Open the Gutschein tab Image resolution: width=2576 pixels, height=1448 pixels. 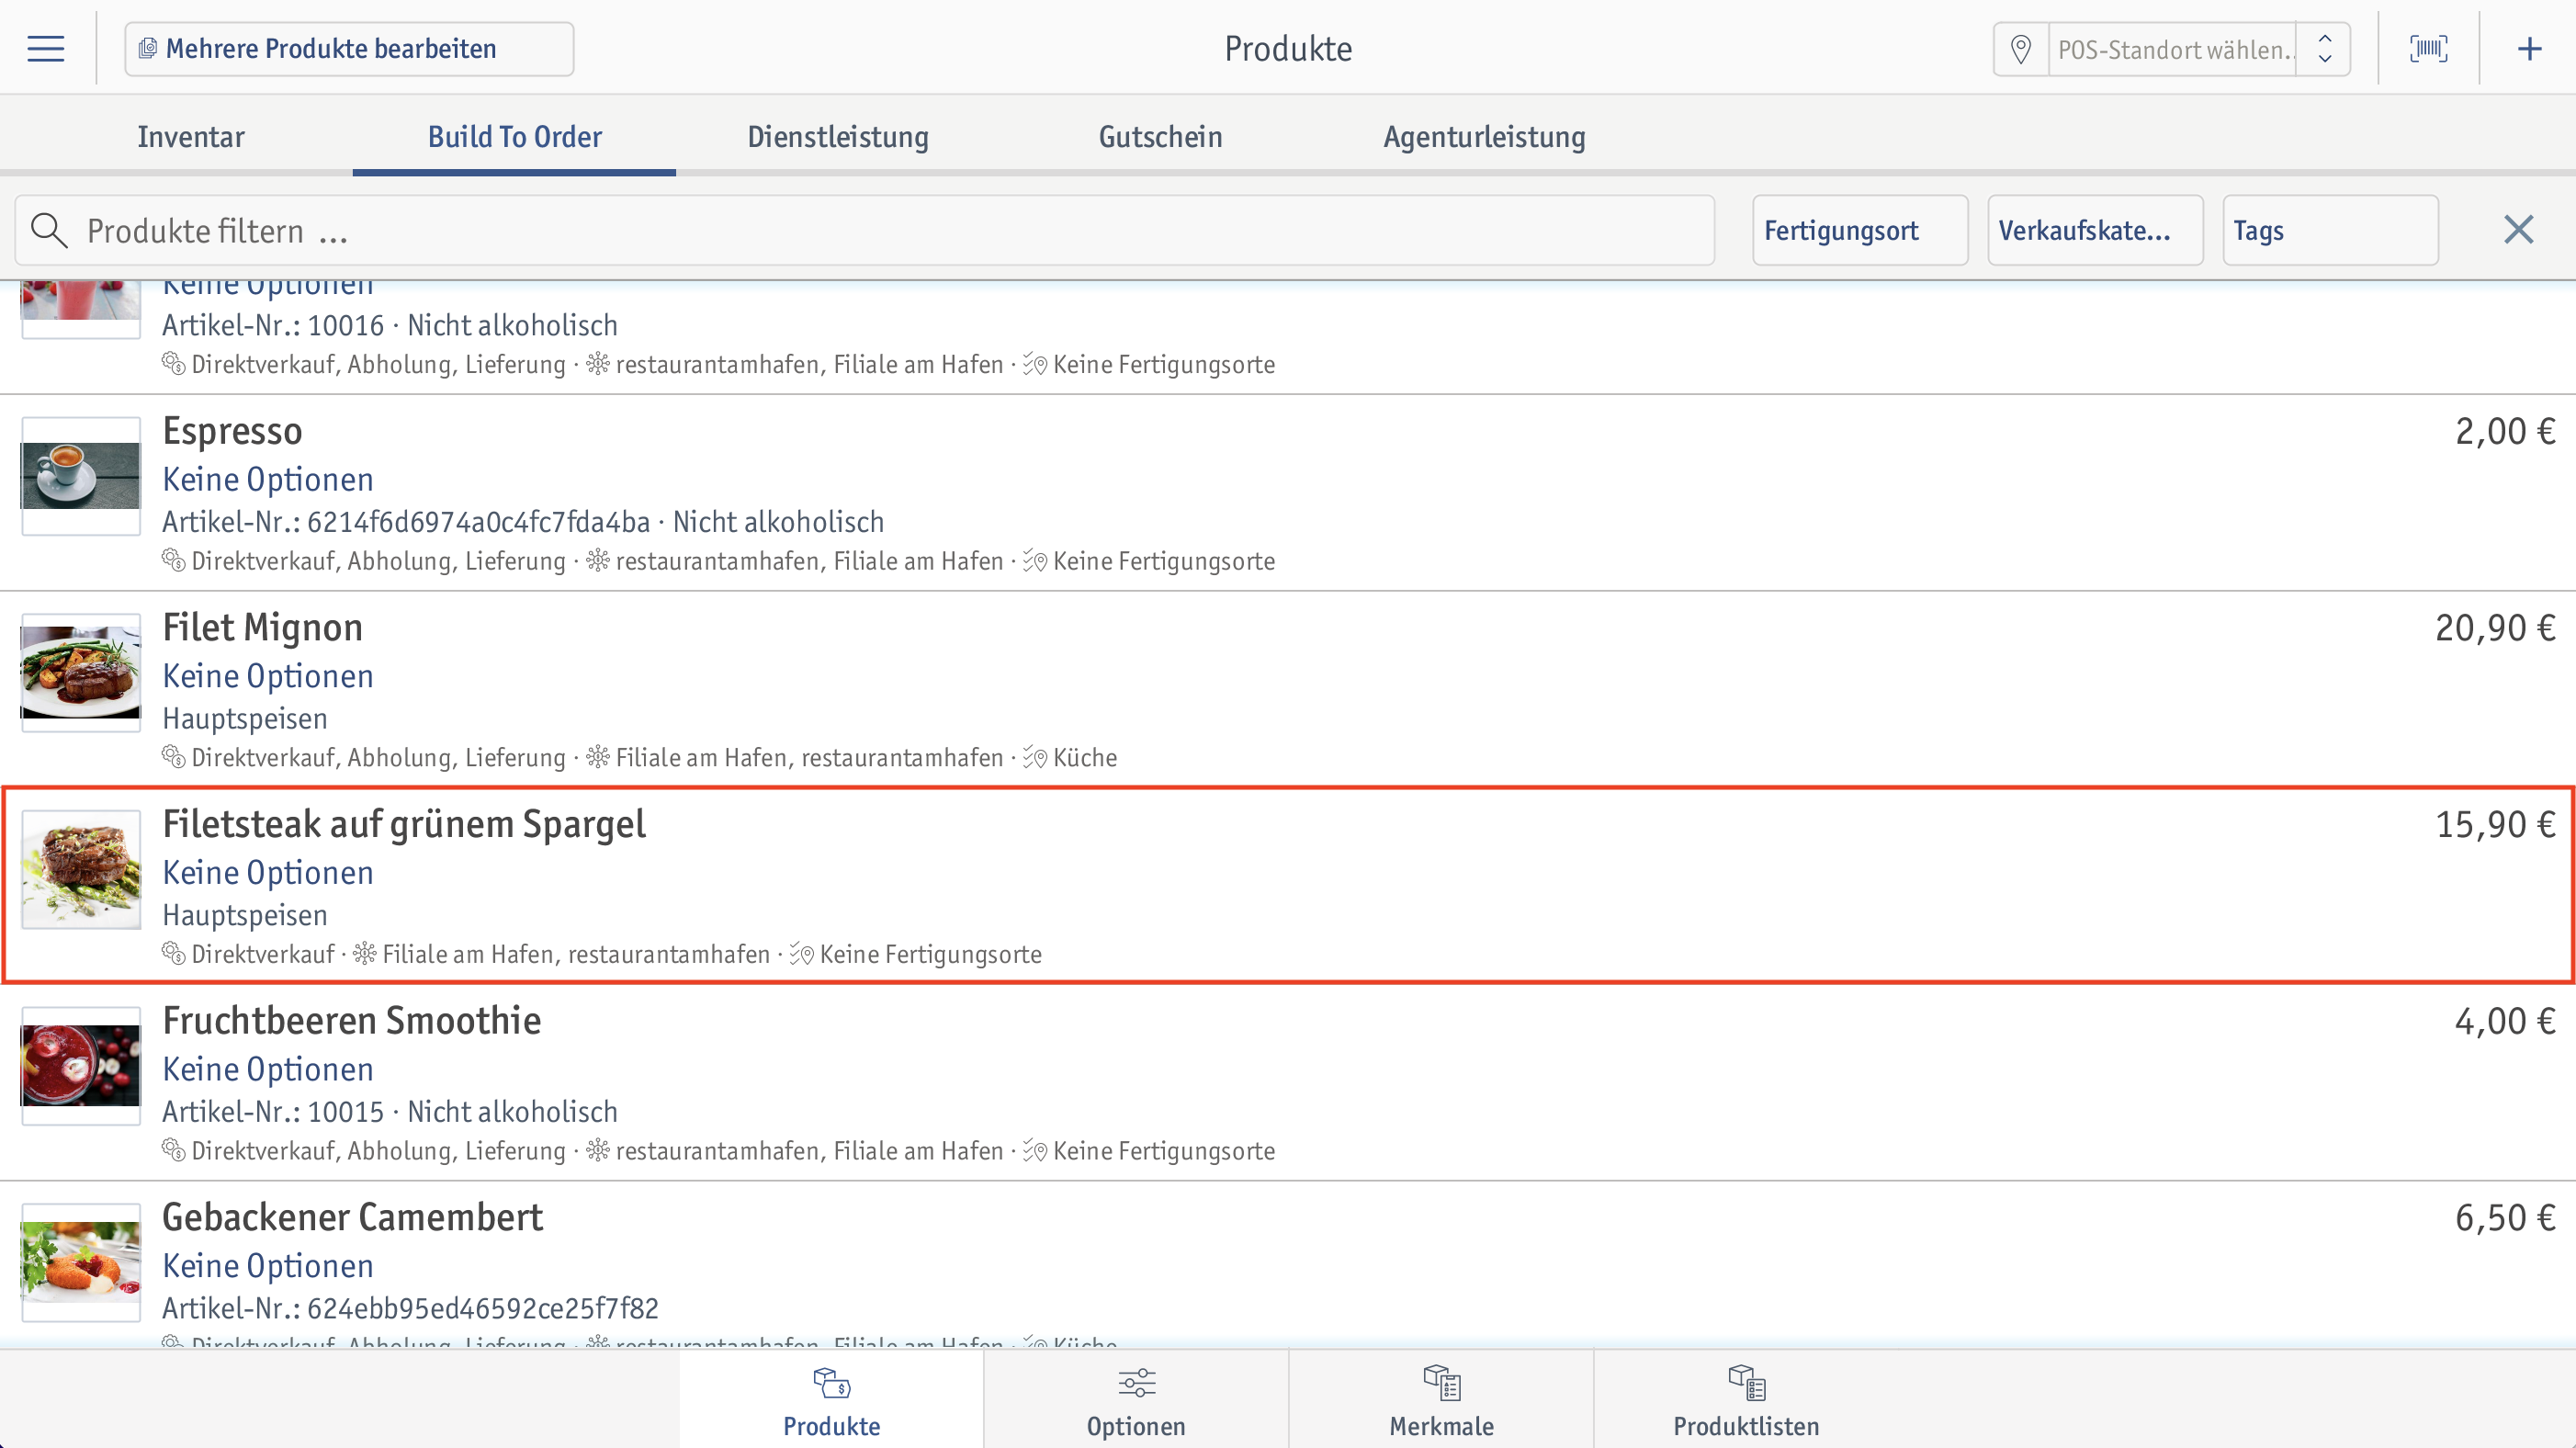tap(1160, 137)
